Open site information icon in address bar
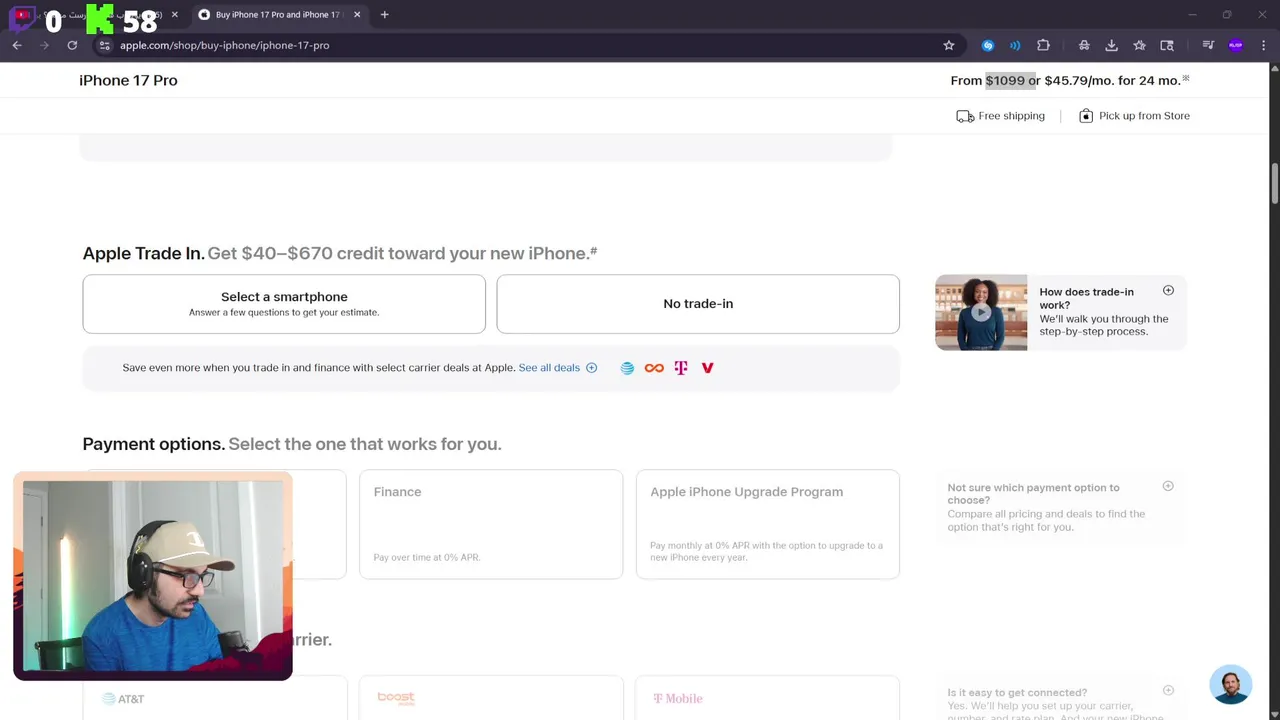The height and width of the screenshot is (720, 1280). click(x=104, y=45)
